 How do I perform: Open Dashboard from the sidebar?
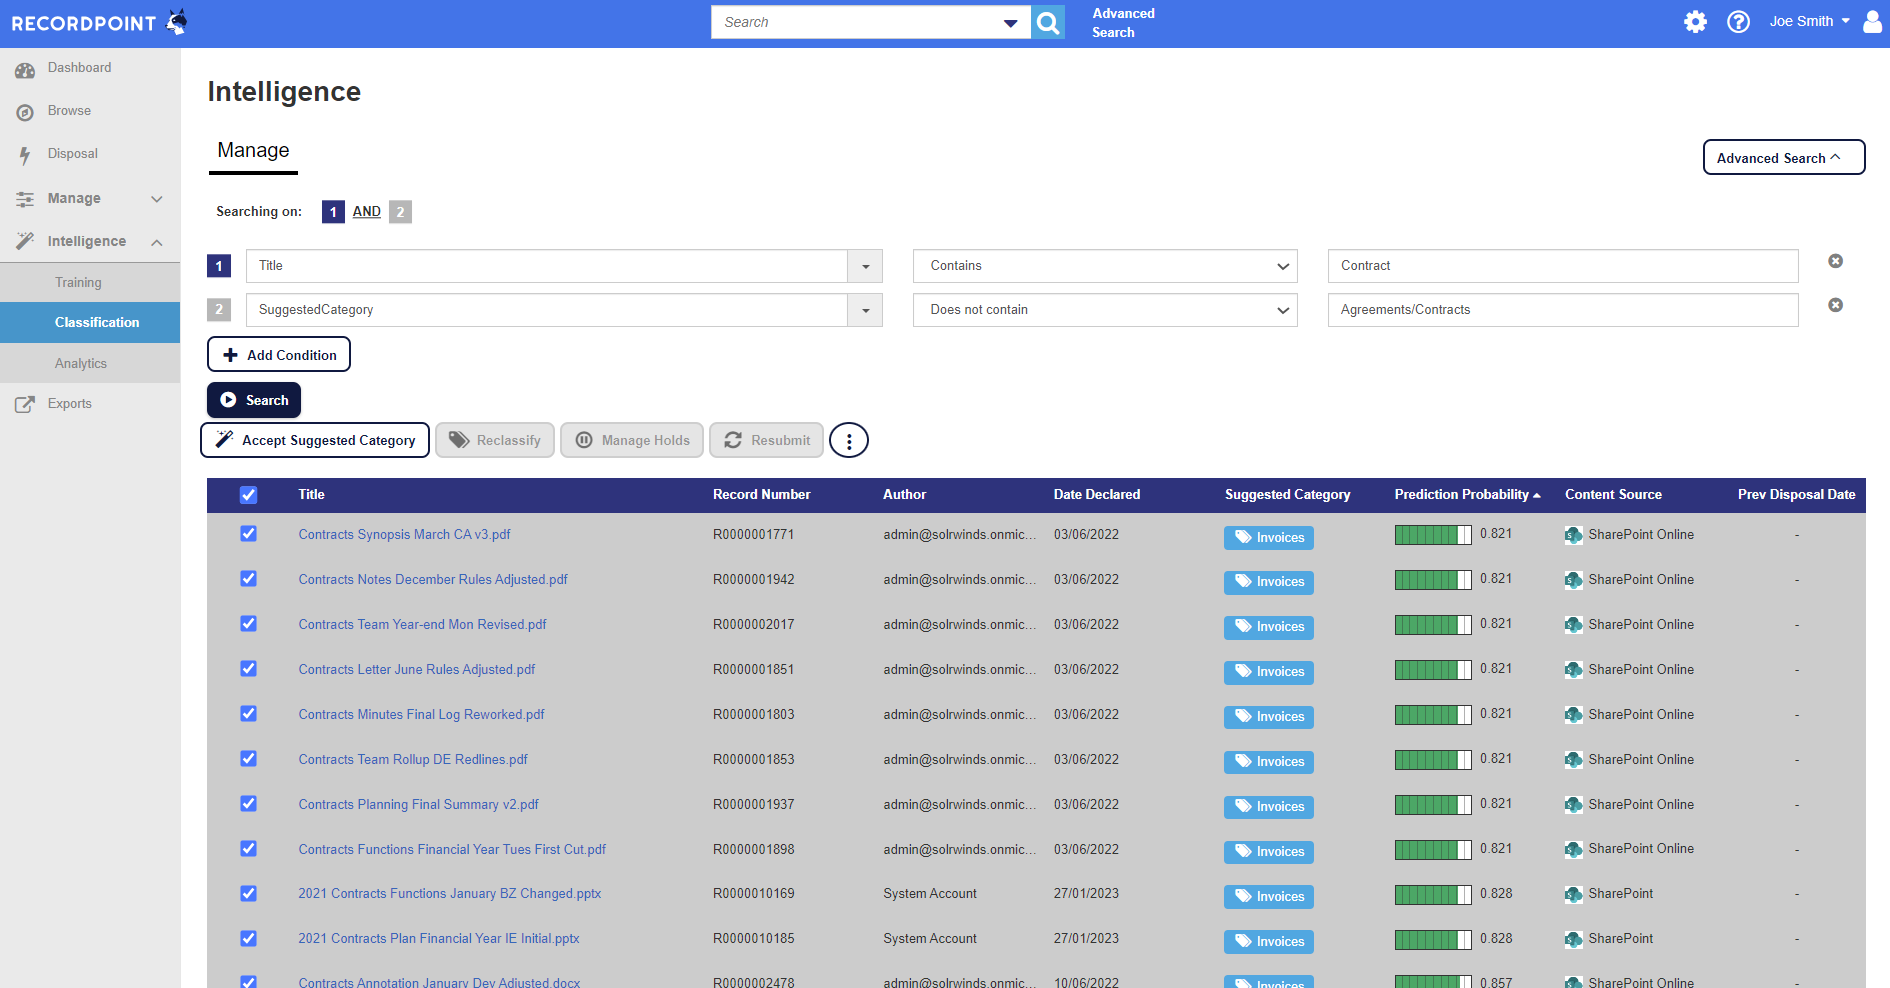point(79,68)
